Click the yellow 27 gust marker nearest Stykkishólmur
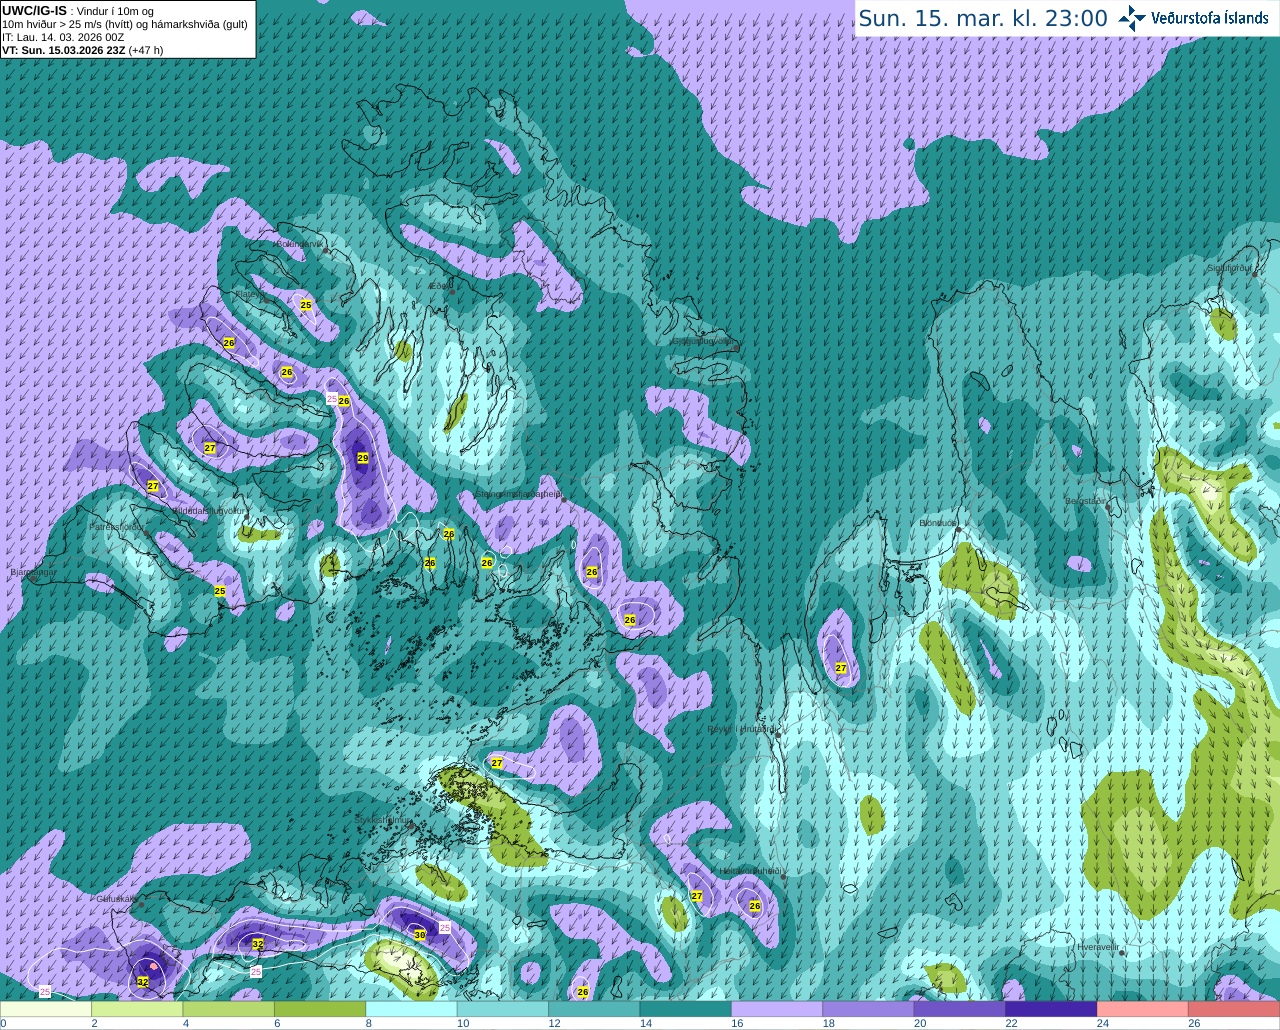This screenshot has width=1280, height=1030. pyautogui.click(x=497, y=763)
